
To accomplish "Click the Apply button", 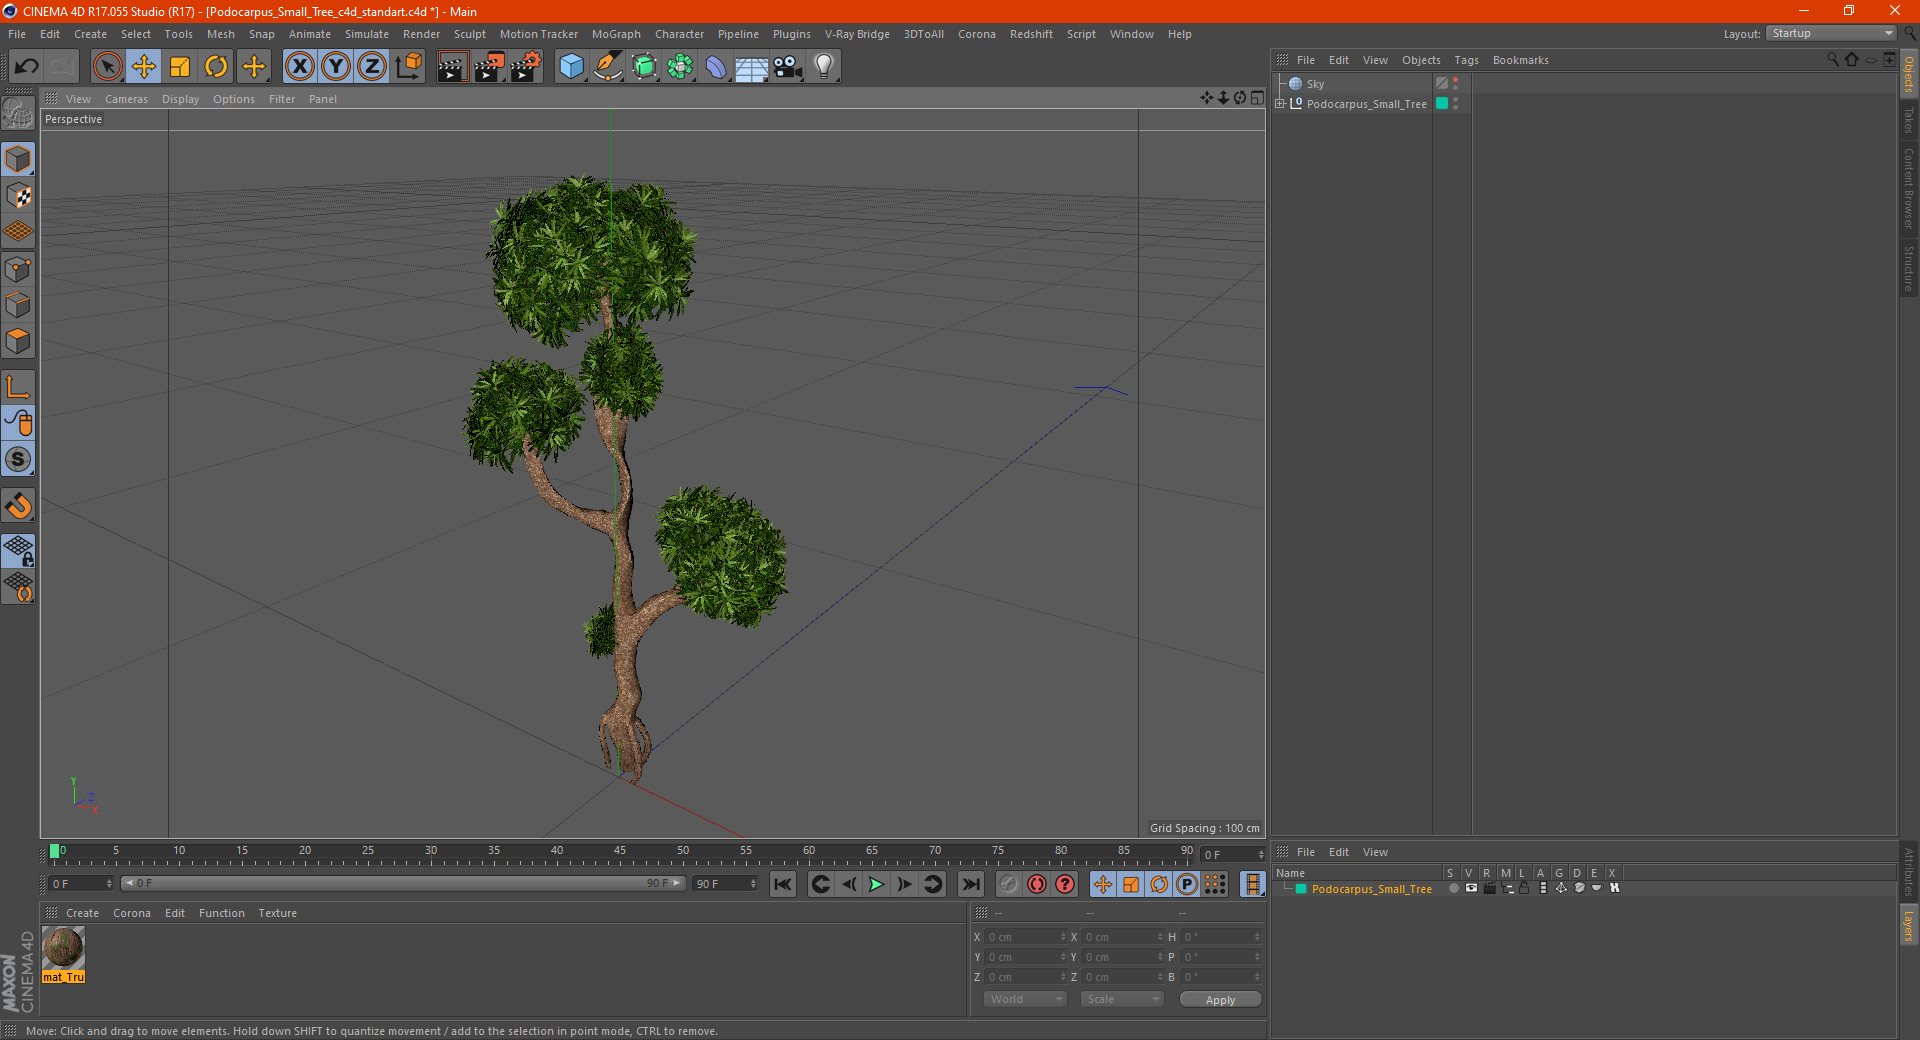I will (x=1220, y=999).
